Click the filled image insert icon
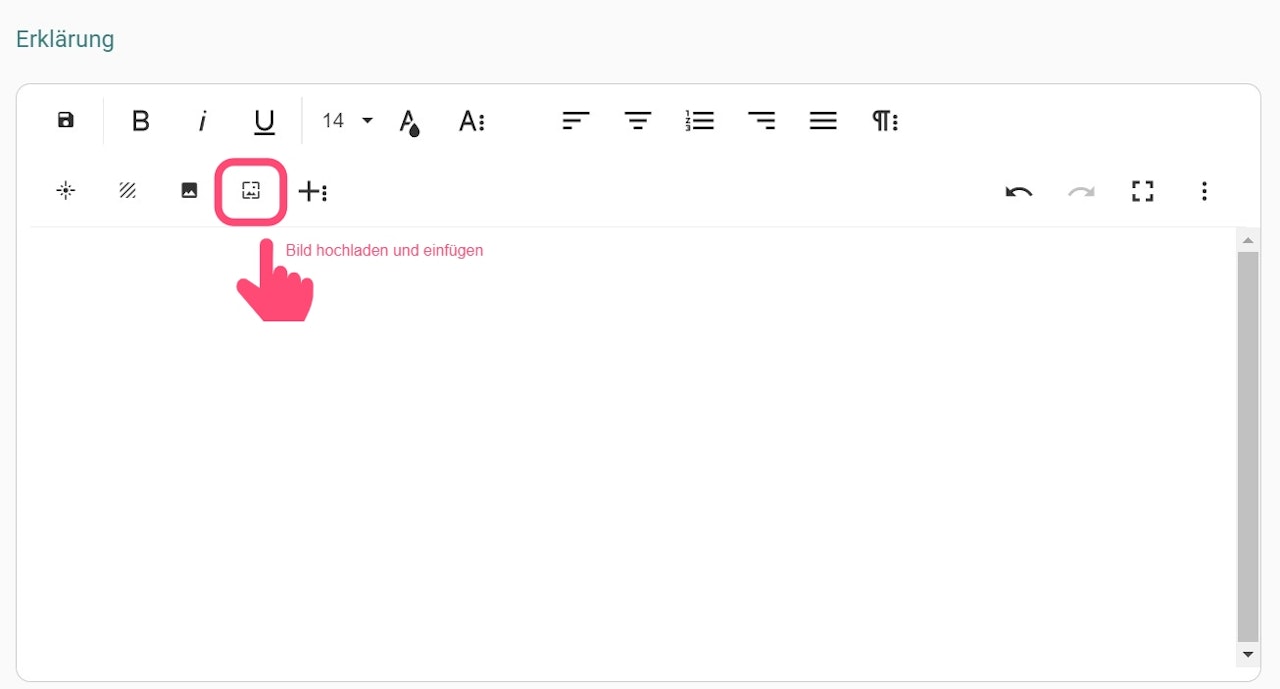The width and height of the screenshot is (1280, 689). 189,190
